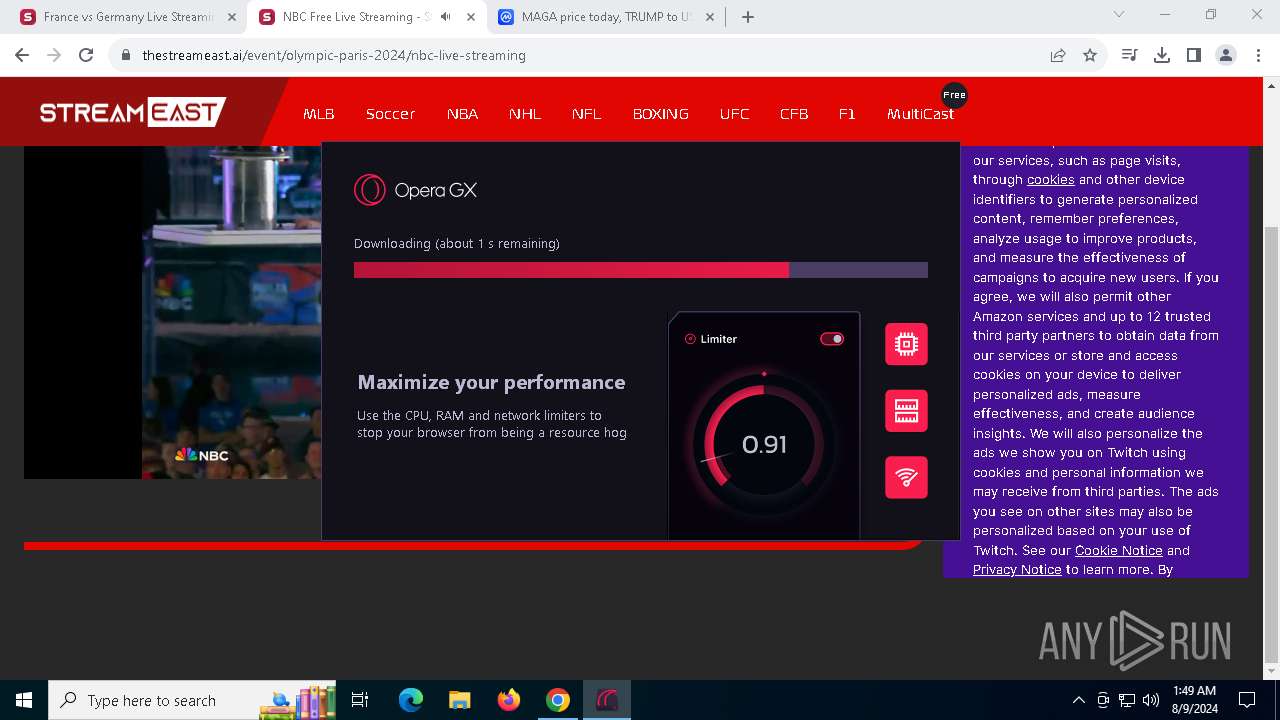Screen dimensions: 1280x720
Task: Open the Chrome profile icon
Action: click(x=1226, y=55)
